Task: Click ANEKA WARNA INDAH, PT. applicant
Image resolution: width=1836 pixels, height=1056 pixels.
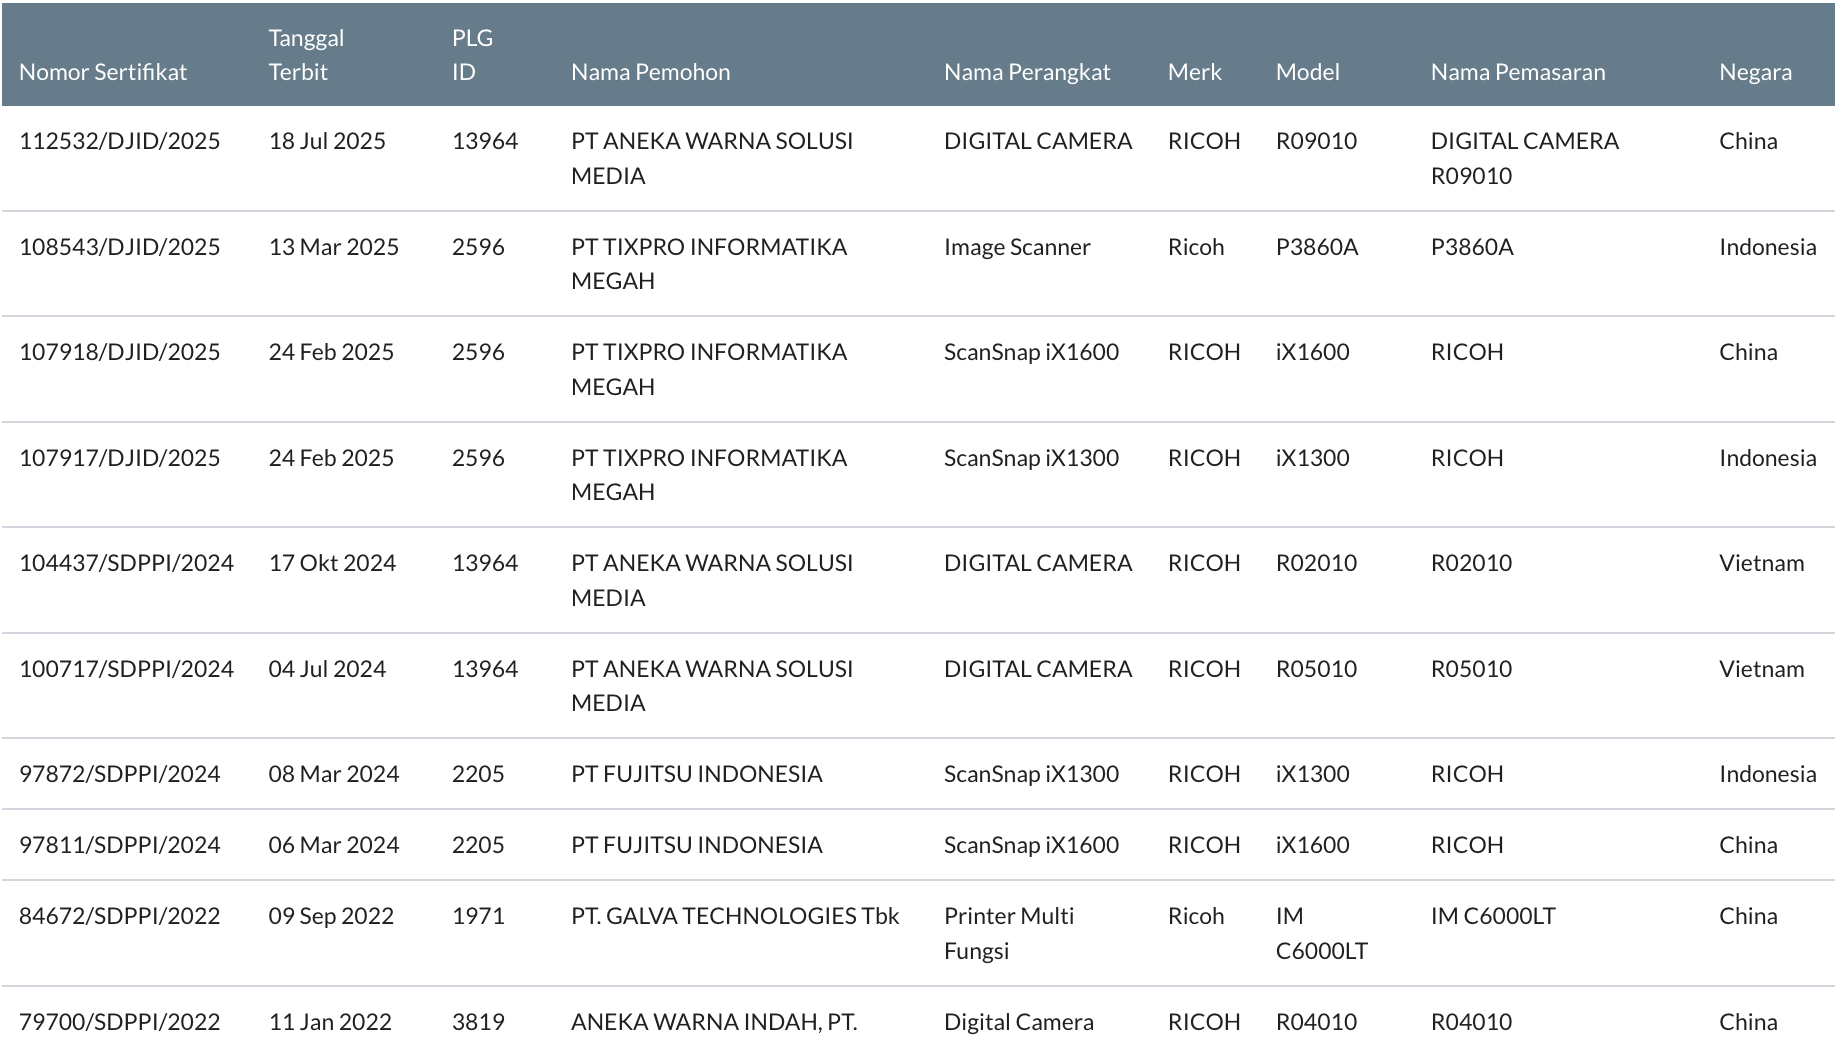Action: tap(714, 1022)
